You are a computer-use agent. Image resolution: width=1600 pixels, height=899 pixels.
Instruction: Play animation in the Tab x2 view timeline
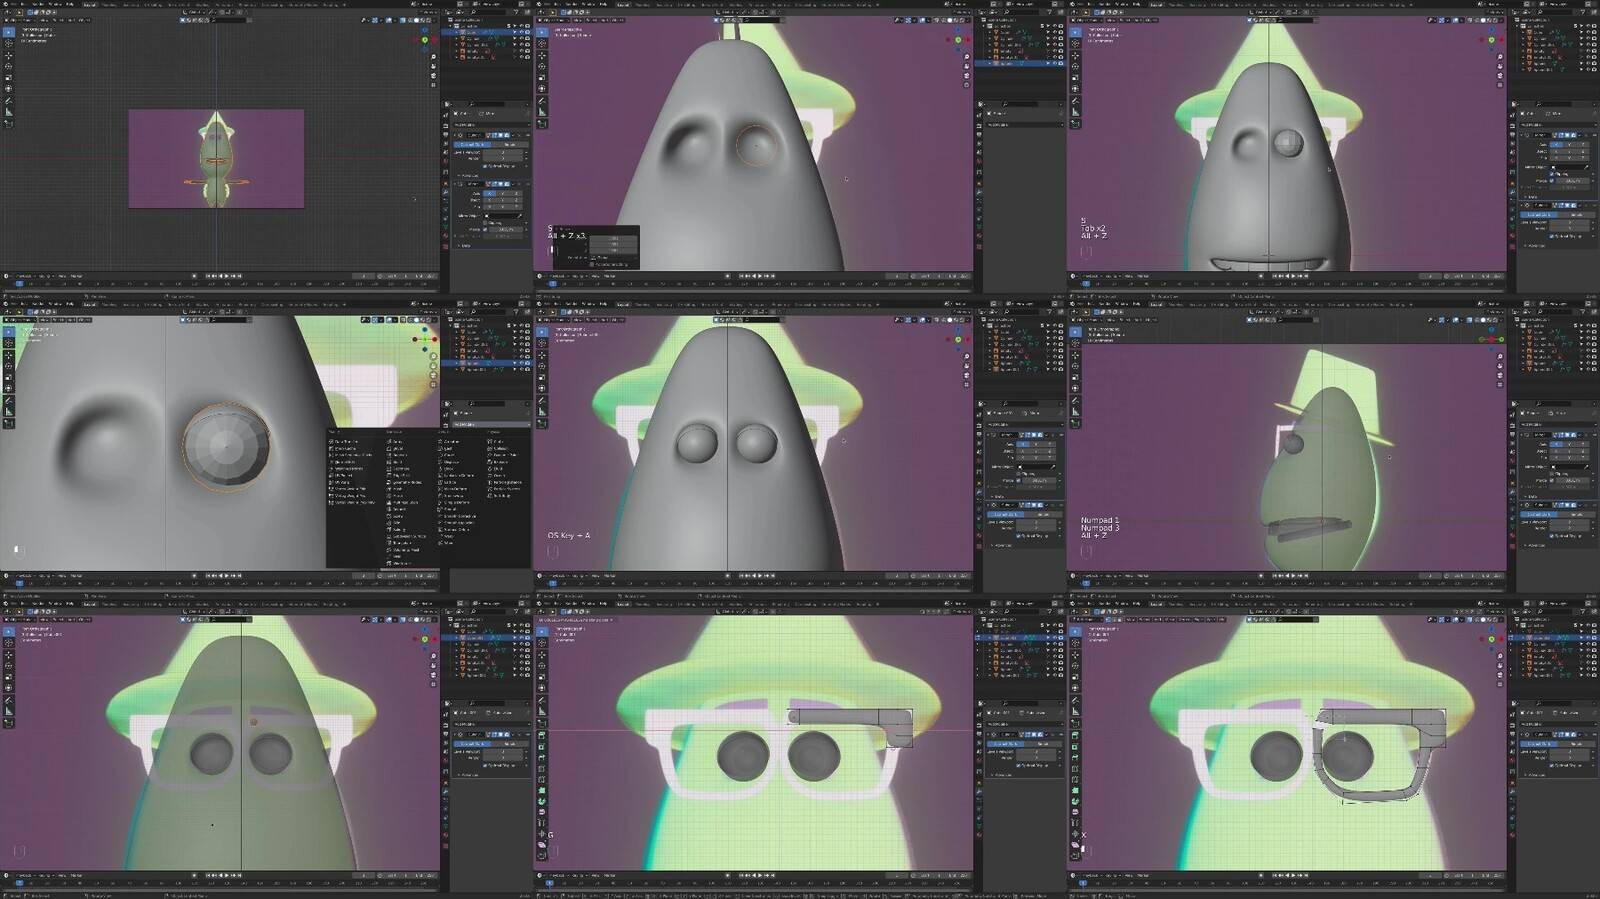click(x=1293, y=275)
